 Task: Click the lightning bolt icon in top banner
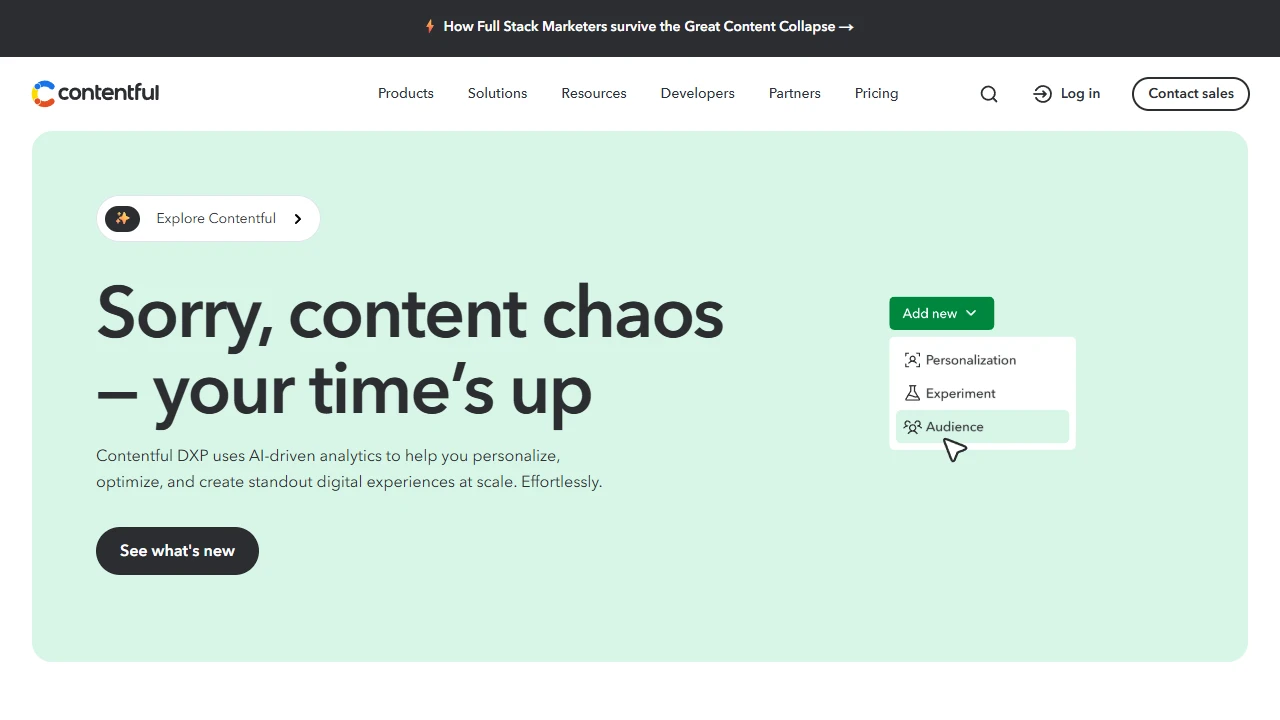tap(431, 27)
